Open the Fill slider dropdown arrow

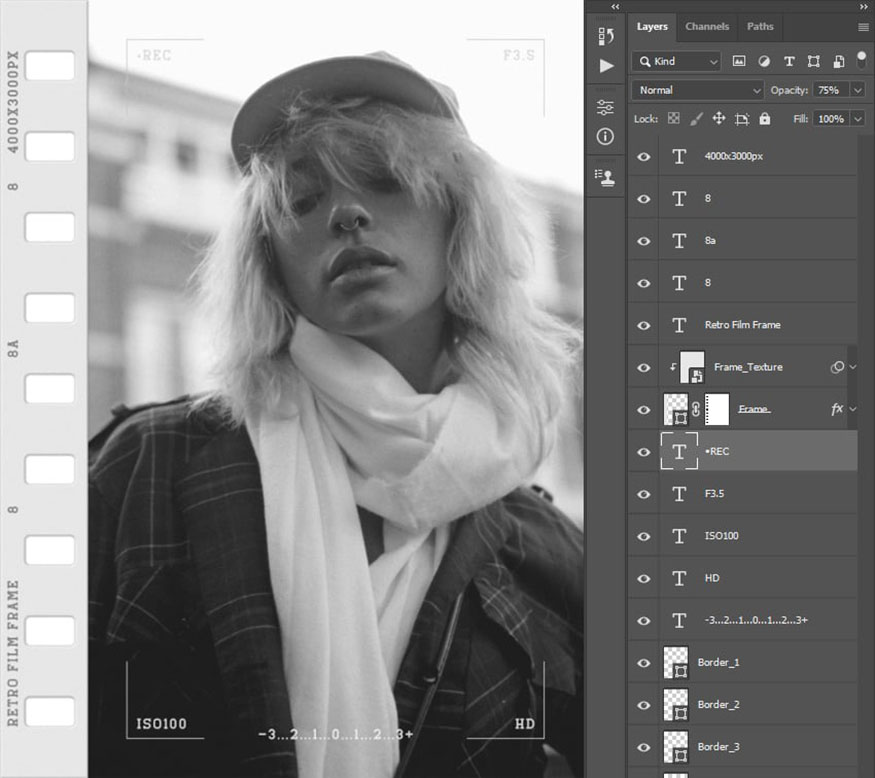pos(858,118)
